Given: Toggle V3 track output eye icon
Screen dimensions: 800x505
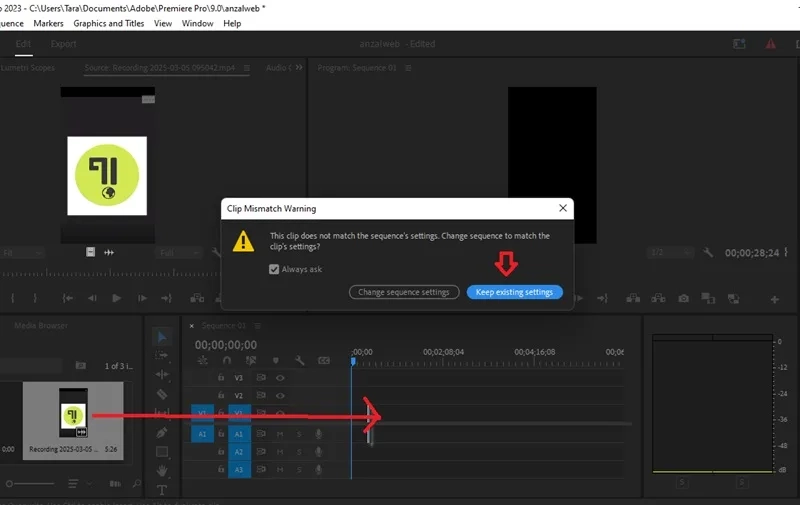Looking at the screenshot, I should point(280,378).
